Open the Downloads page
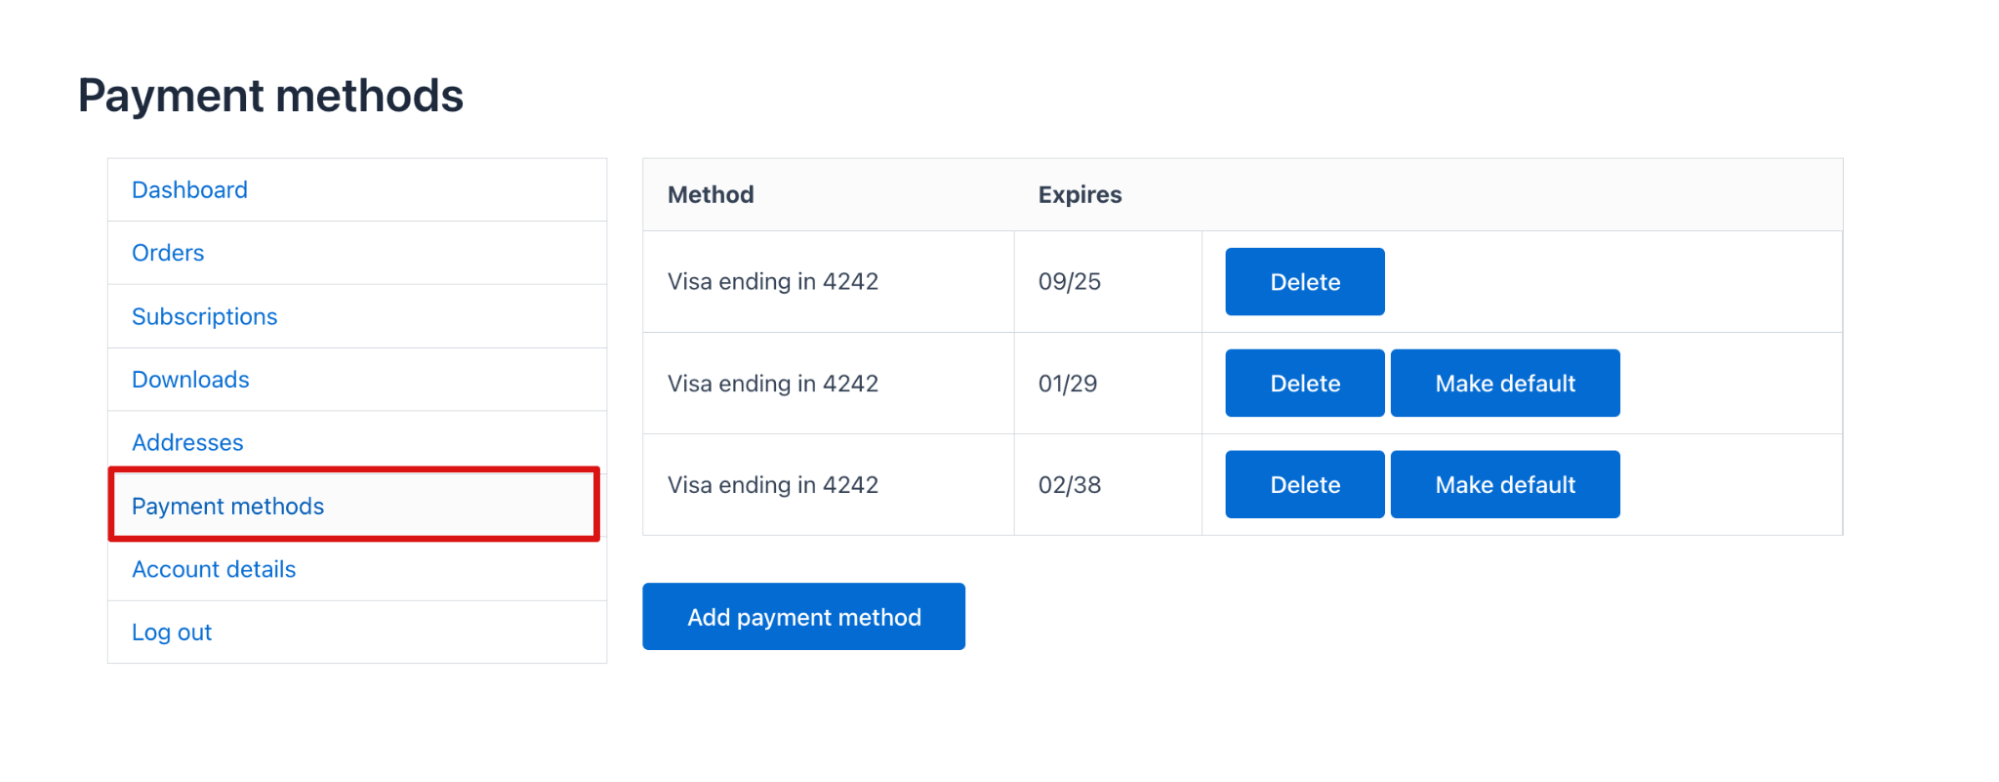The image size is (1999, 782). (x=190, y=379)
